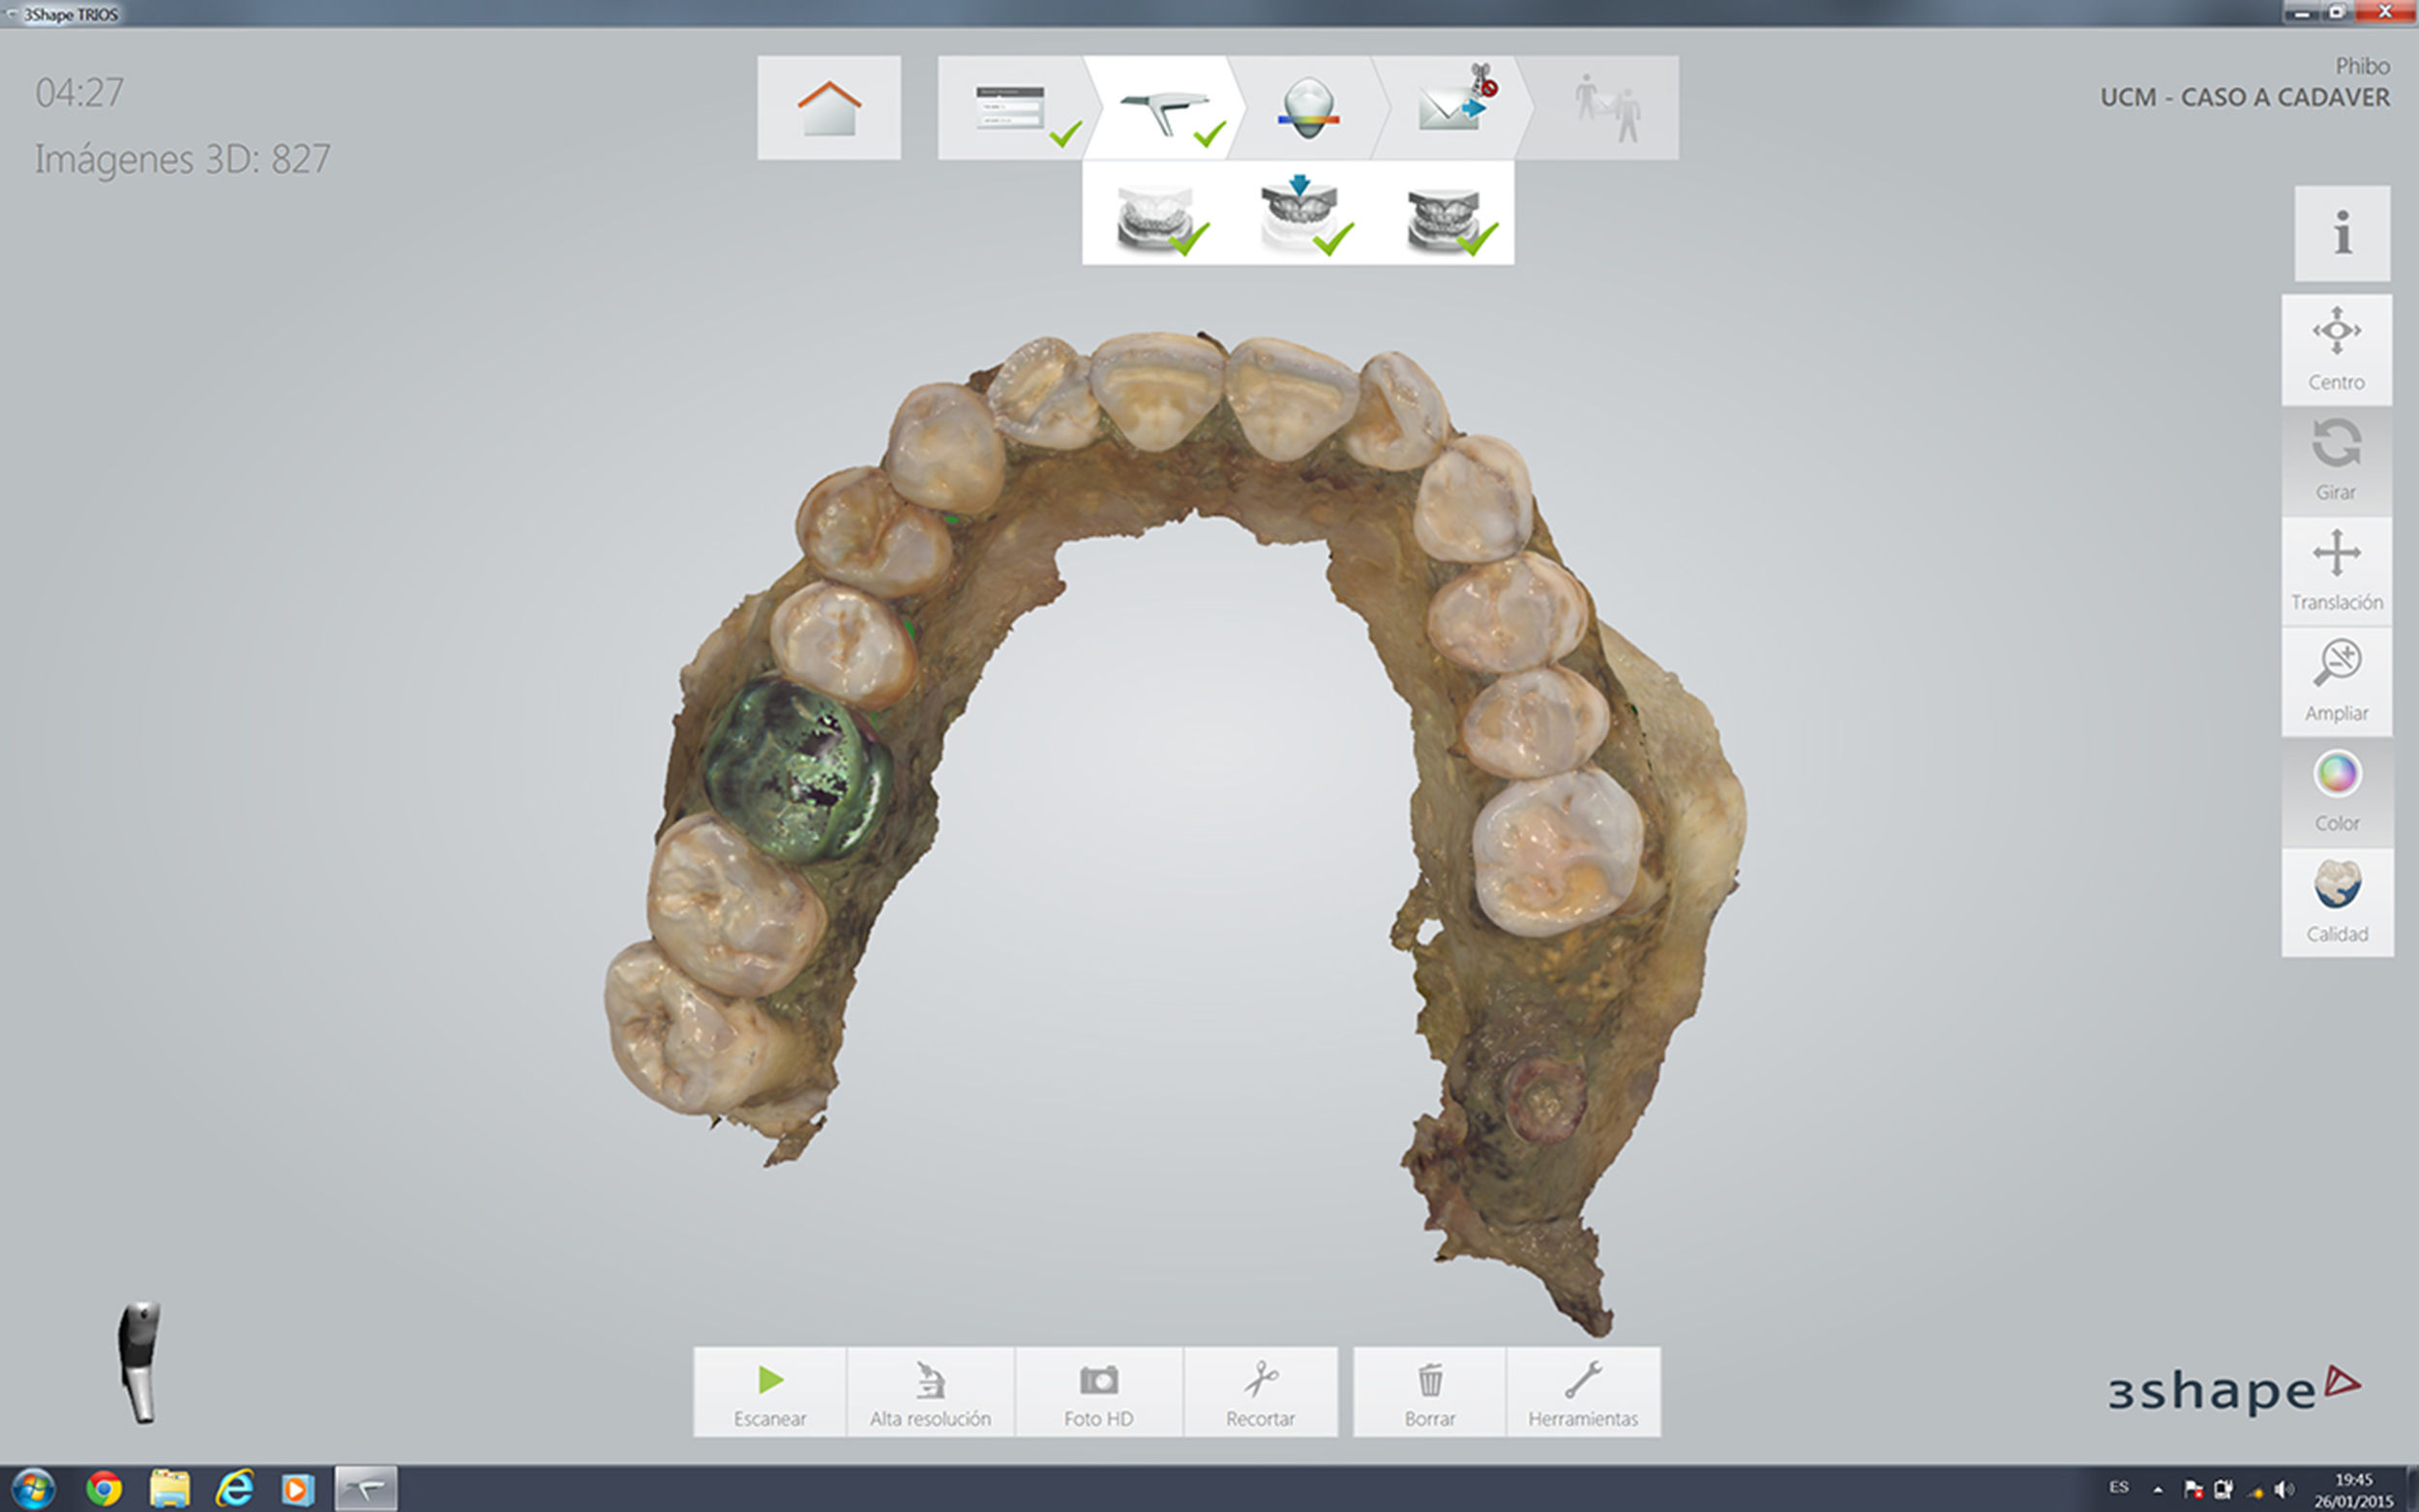Activate the Girar rotate tool
Viewport: 2419px width, 1512px height.
(x=2336, y=460)
